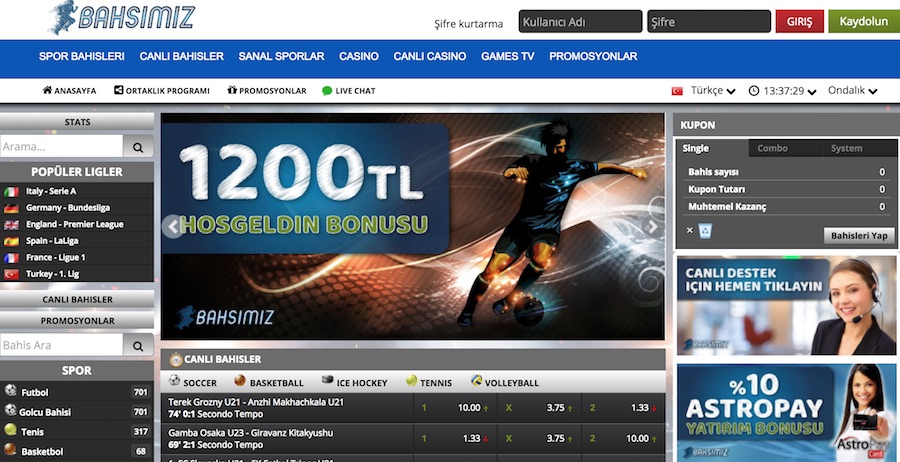Open the Casino menu item
This screenshot has height=462, width=900.
point(359,56)
